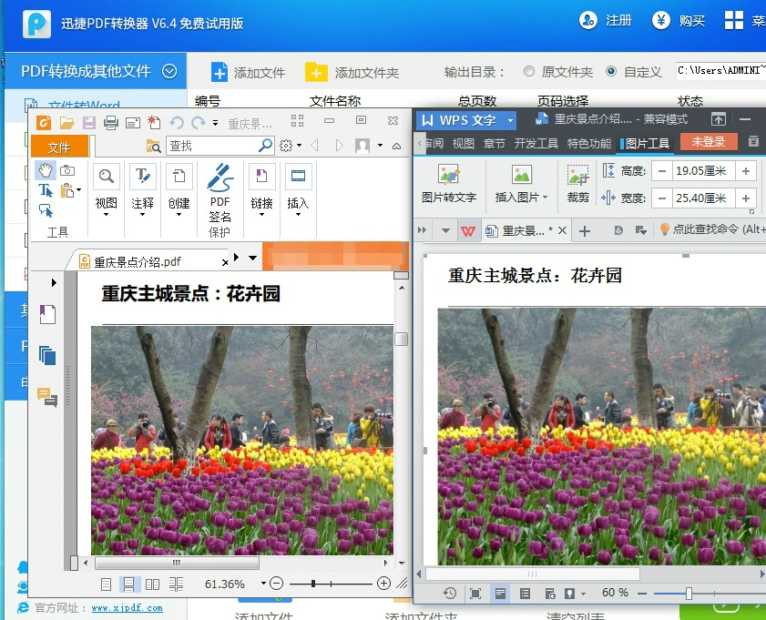Open the 视图 view dropdown in ribbon
The width and height of the screenshot is (766, 620).
click(106, 190)
